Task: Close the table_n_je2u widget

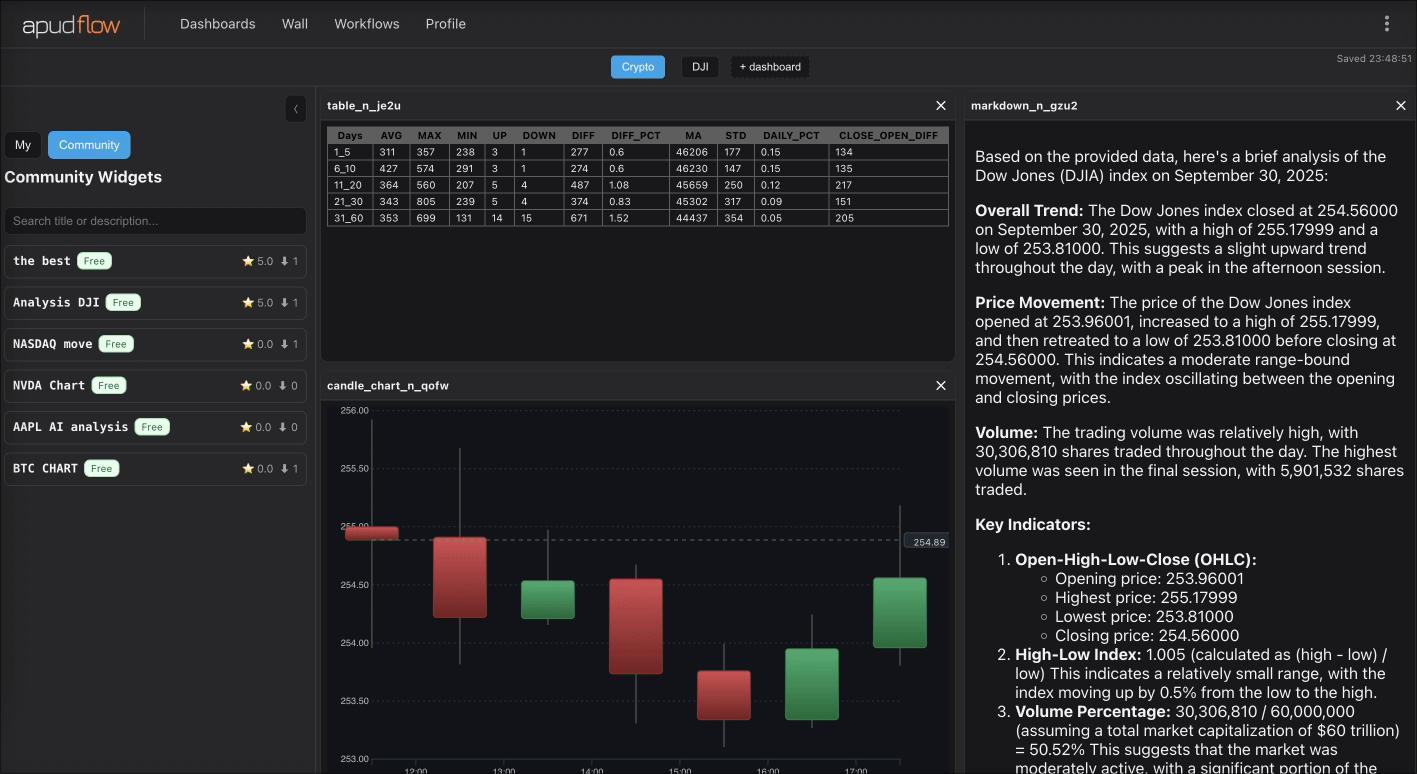Action: click(940, 105)
